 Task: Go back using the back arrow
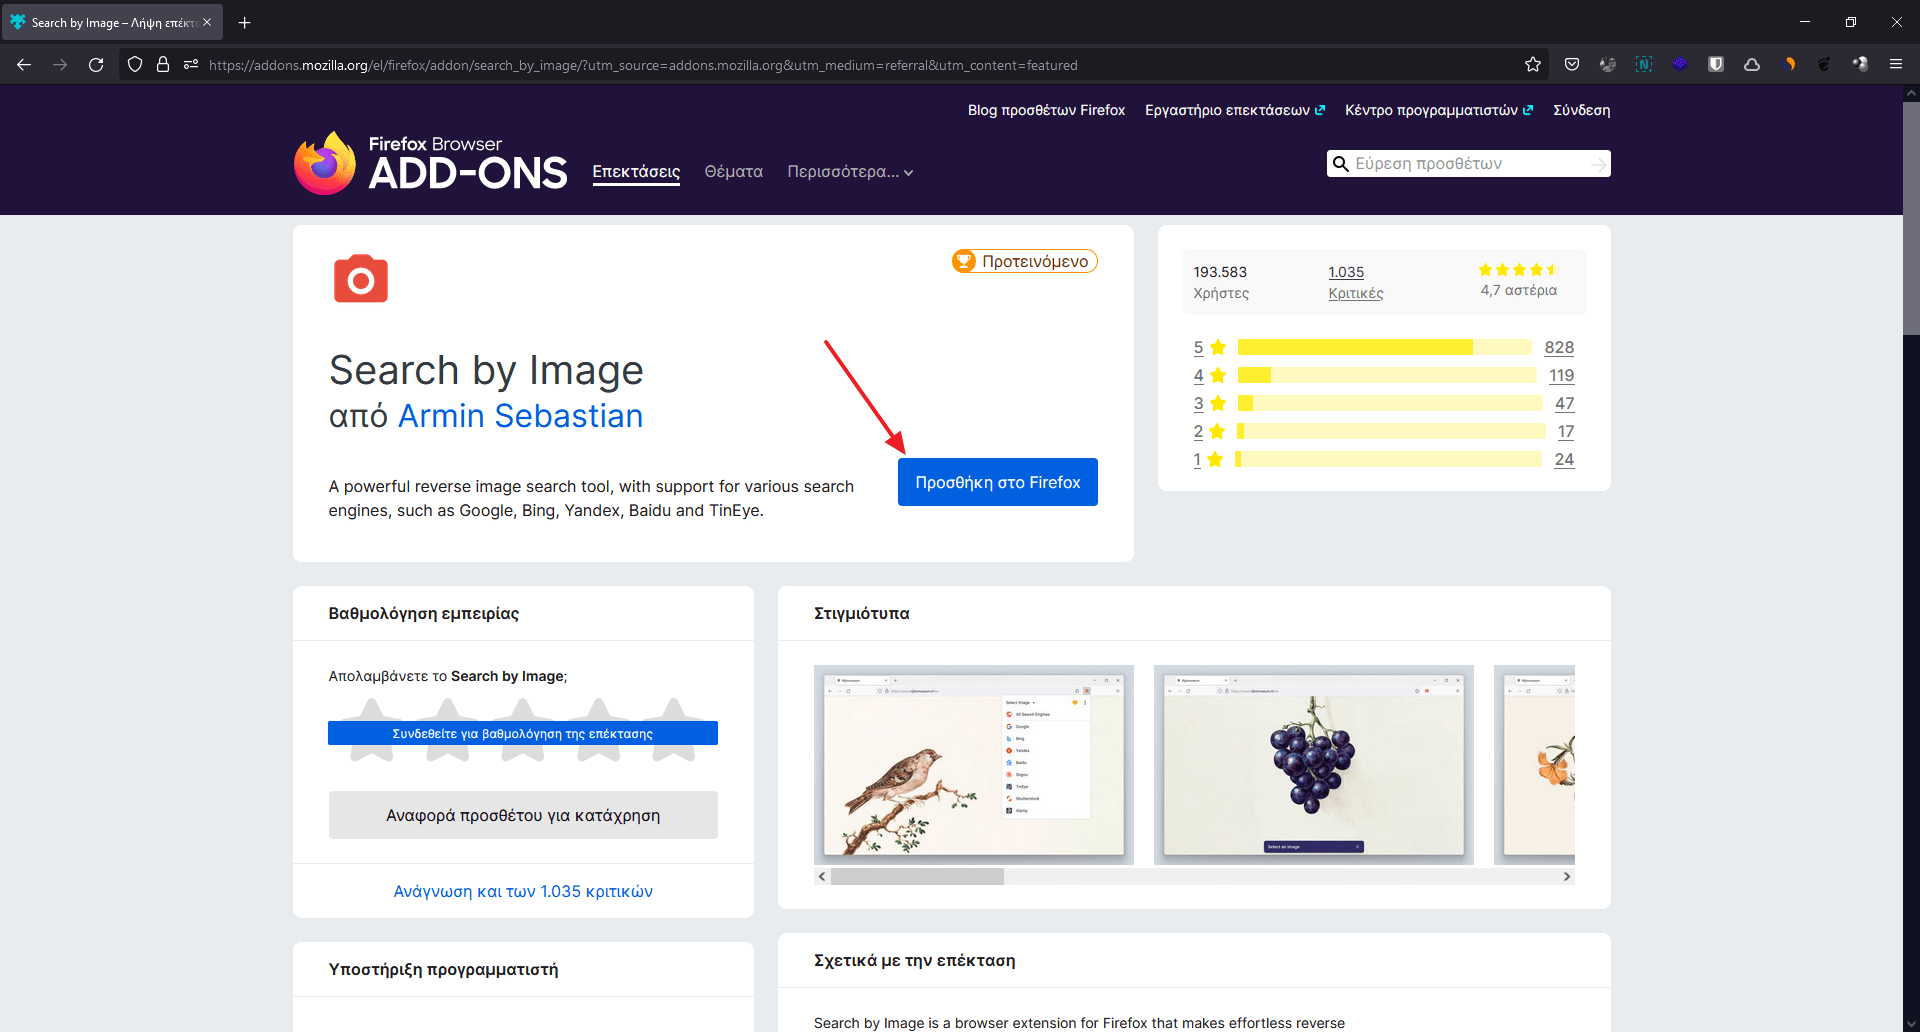point(24,65)
